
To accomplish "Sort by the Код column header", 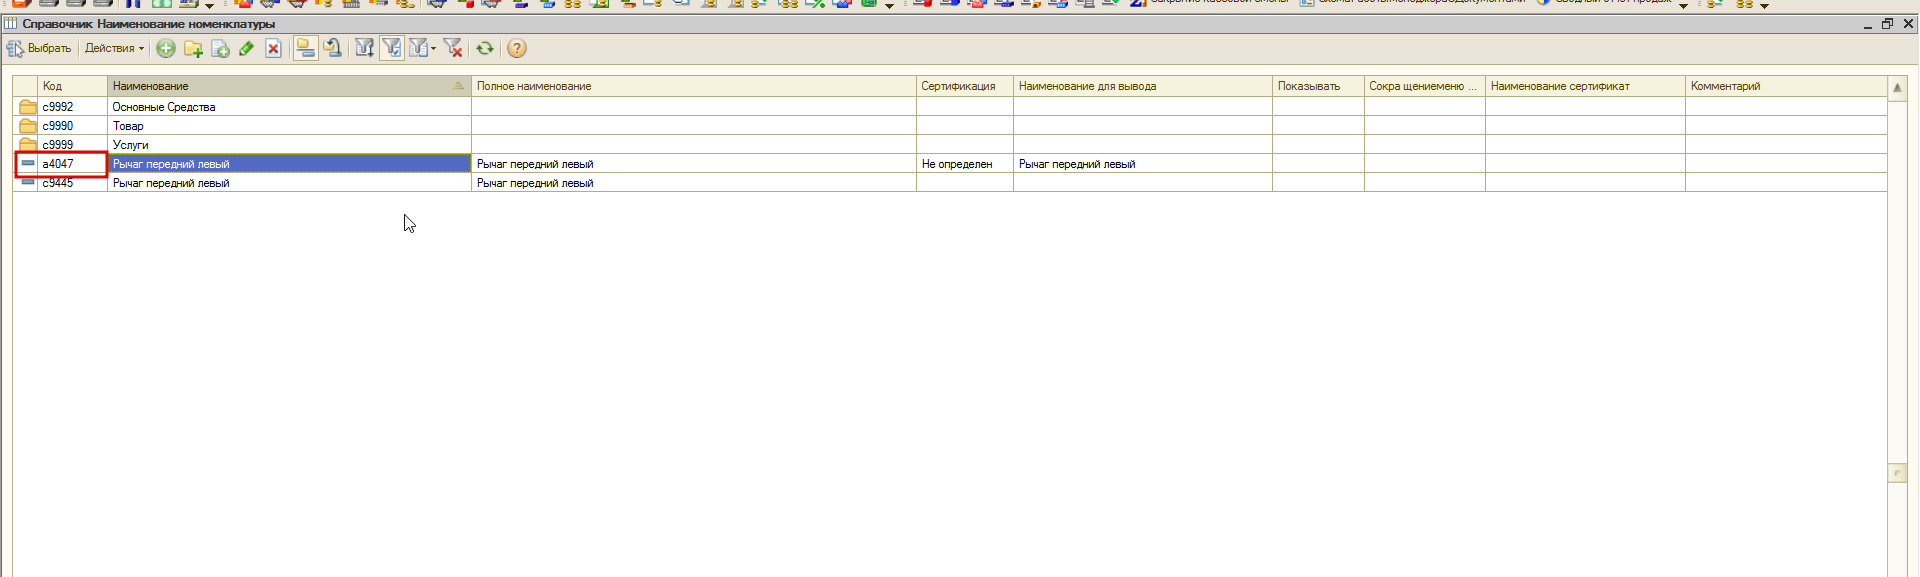I will pyautogui.click(x=72, y=86).
